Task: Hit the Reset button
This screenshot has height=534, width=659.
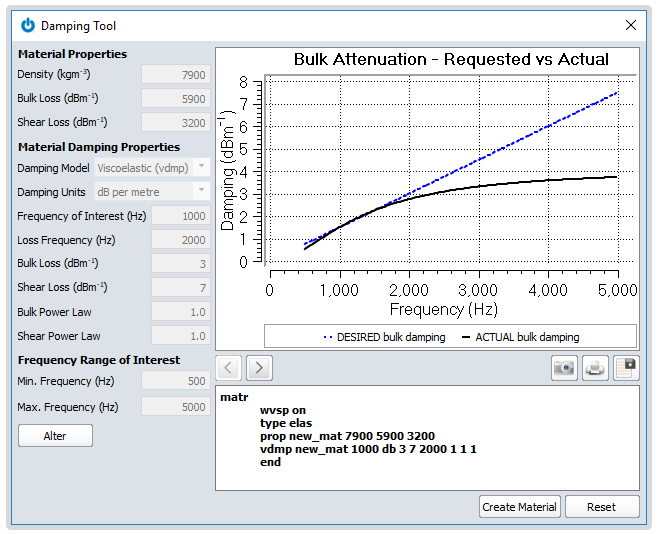Action: [x=601, y=507]
